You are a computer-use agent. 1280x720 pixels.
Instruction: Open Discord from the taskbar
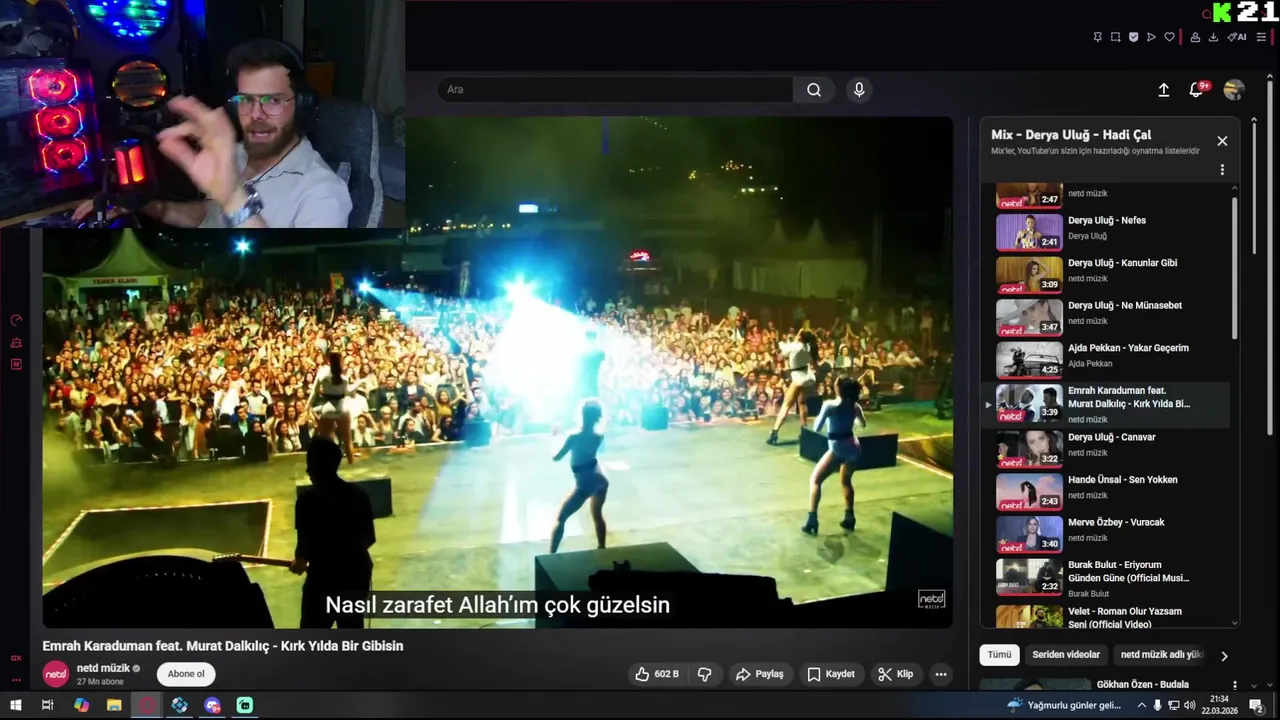pyautogui.click(x=212, y=705)
